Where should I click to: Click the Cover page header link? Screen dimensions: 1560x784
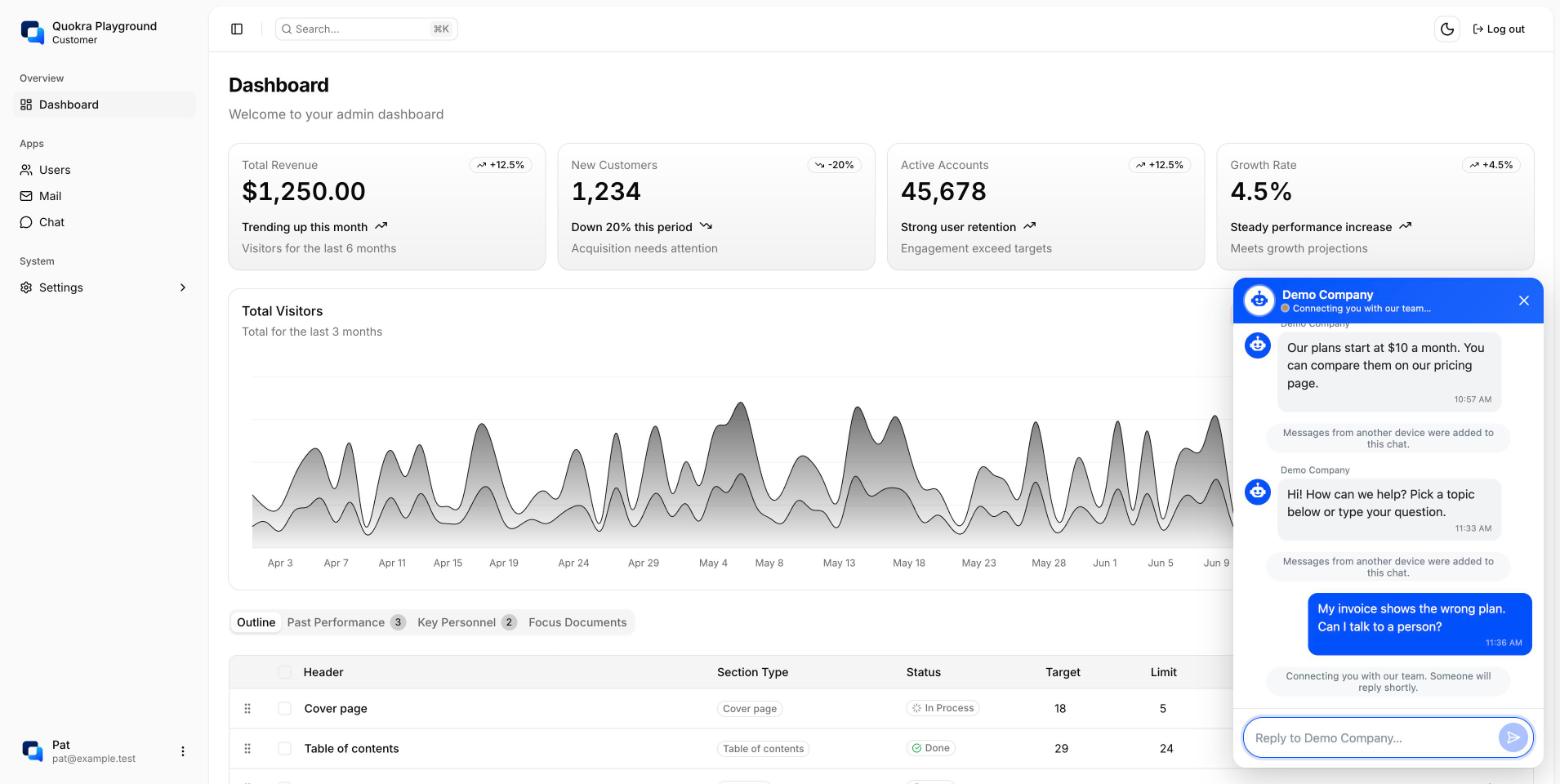[335, 708]
